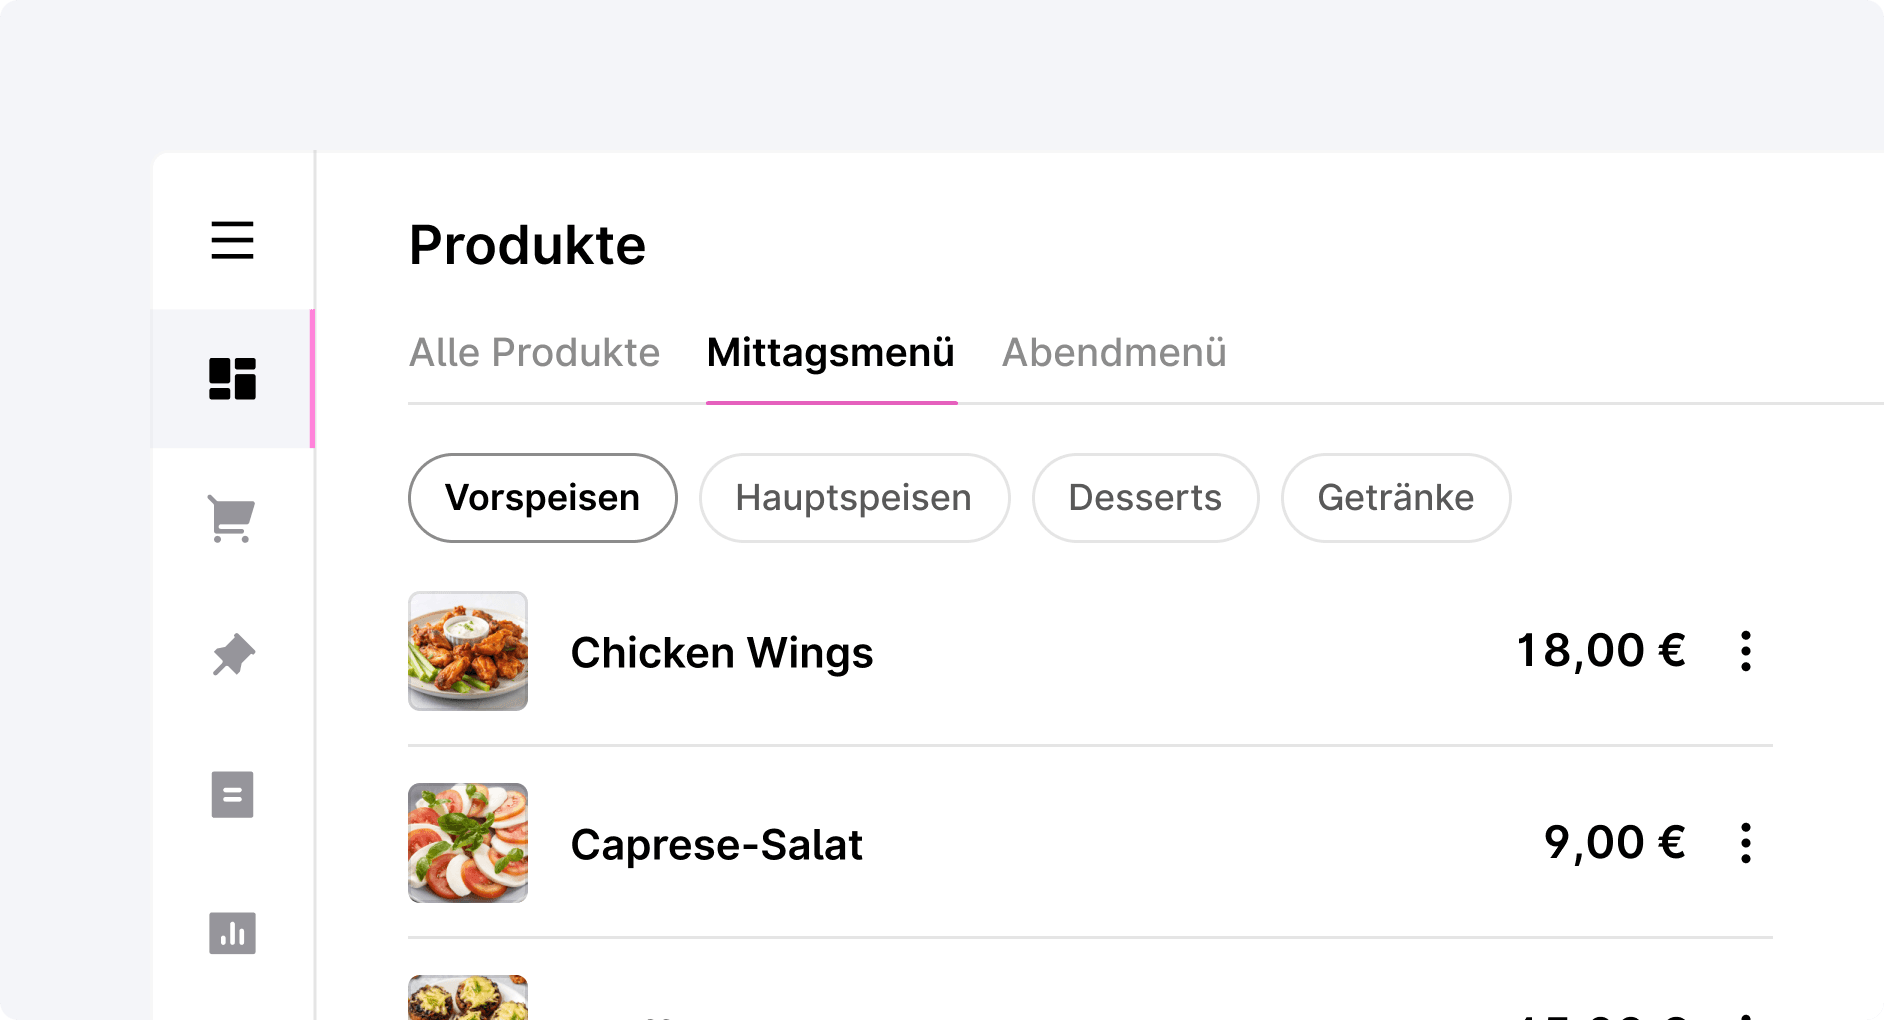Activate the Desserts filter chip
Viewport: 1884px width, 1020px height.
pyautogui.click(x=1145, y=497)
